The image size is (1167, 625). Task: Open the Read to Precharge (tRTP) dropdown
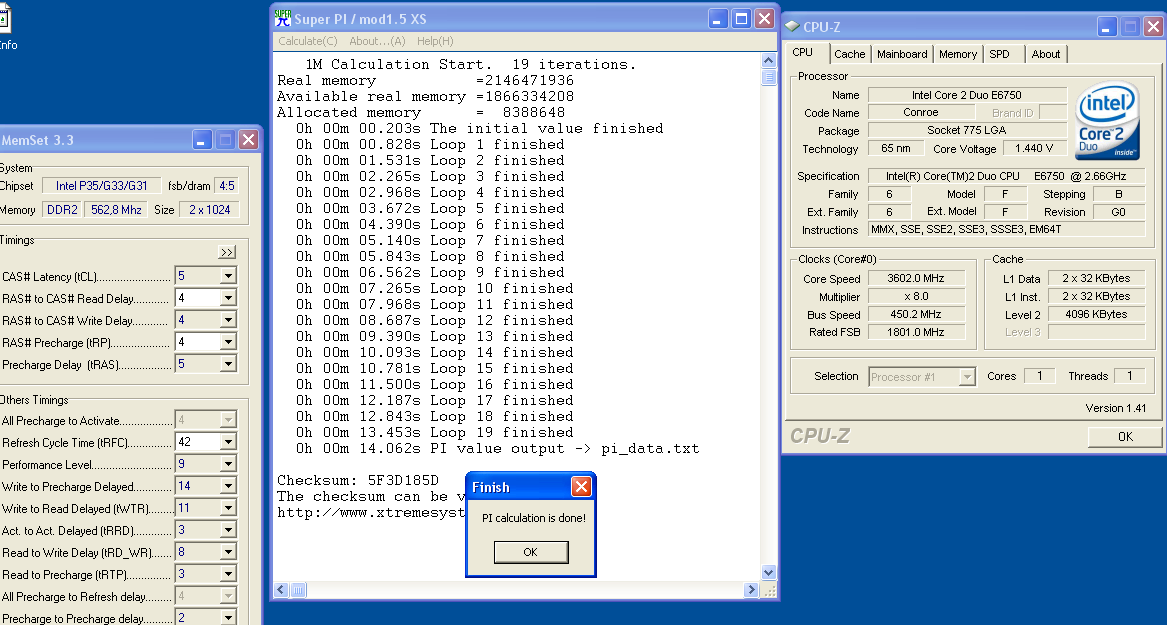(228, 574)
